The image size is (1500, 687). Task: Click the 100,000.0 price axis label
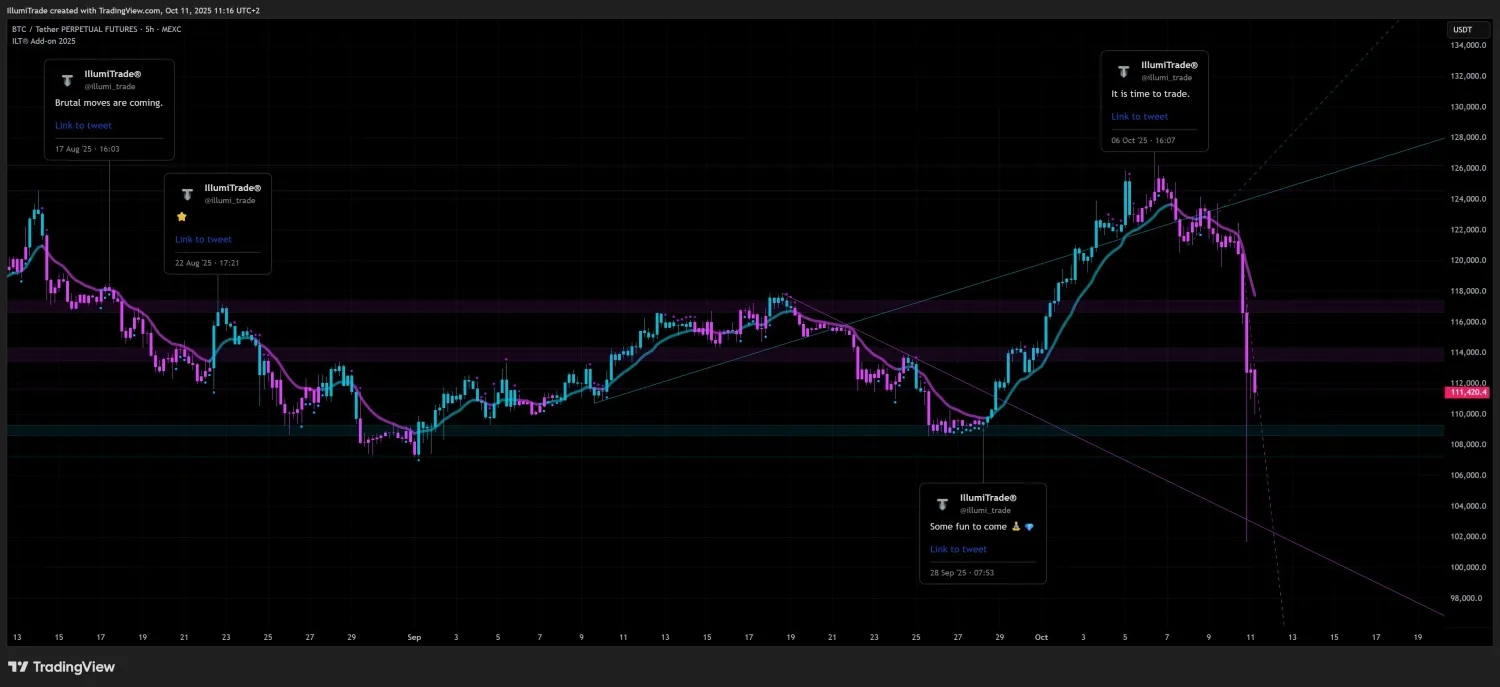click(x=1466, y=568)
